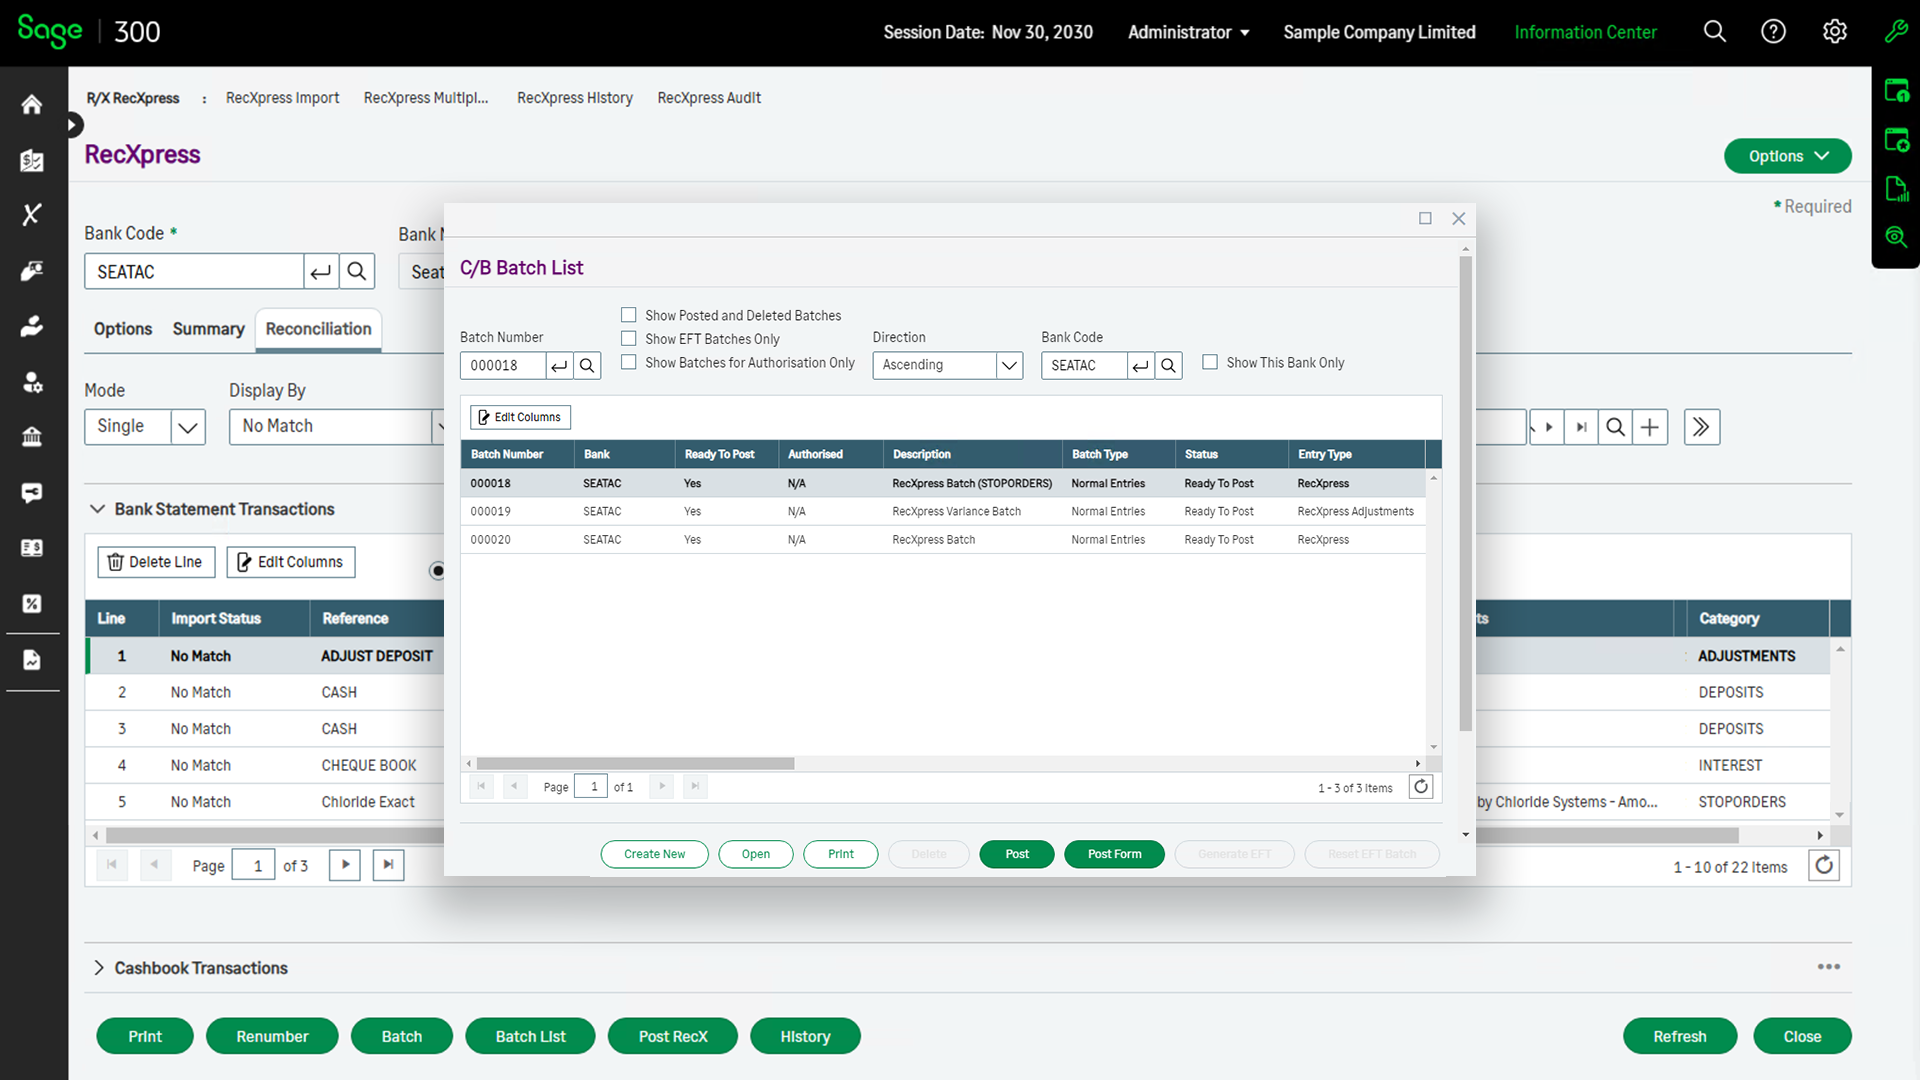The height and width of the screenshot is (1080, 1920).
Task: Open the help question mark icon
Action: click(1773, 32)
